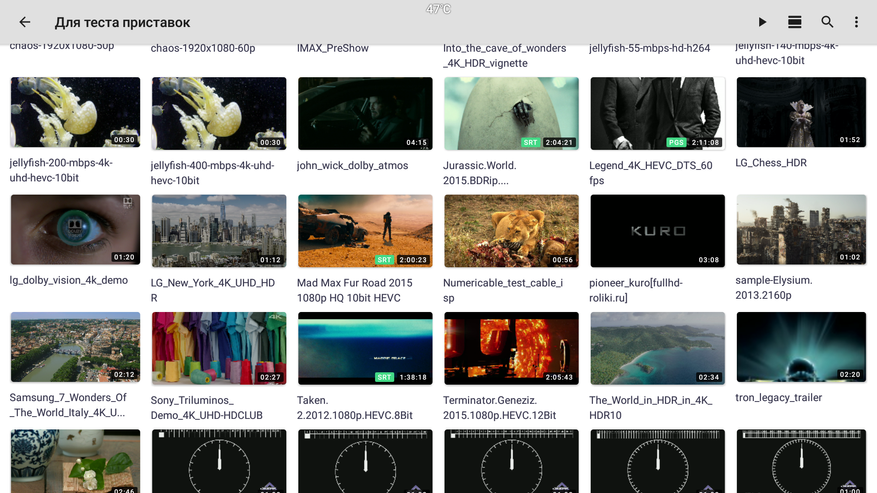This screenshot has width=877, height=493.
Task: Click SRT badge on Taken.2 thumbnail
Action: pyautogui.click(x=384, y=378)
